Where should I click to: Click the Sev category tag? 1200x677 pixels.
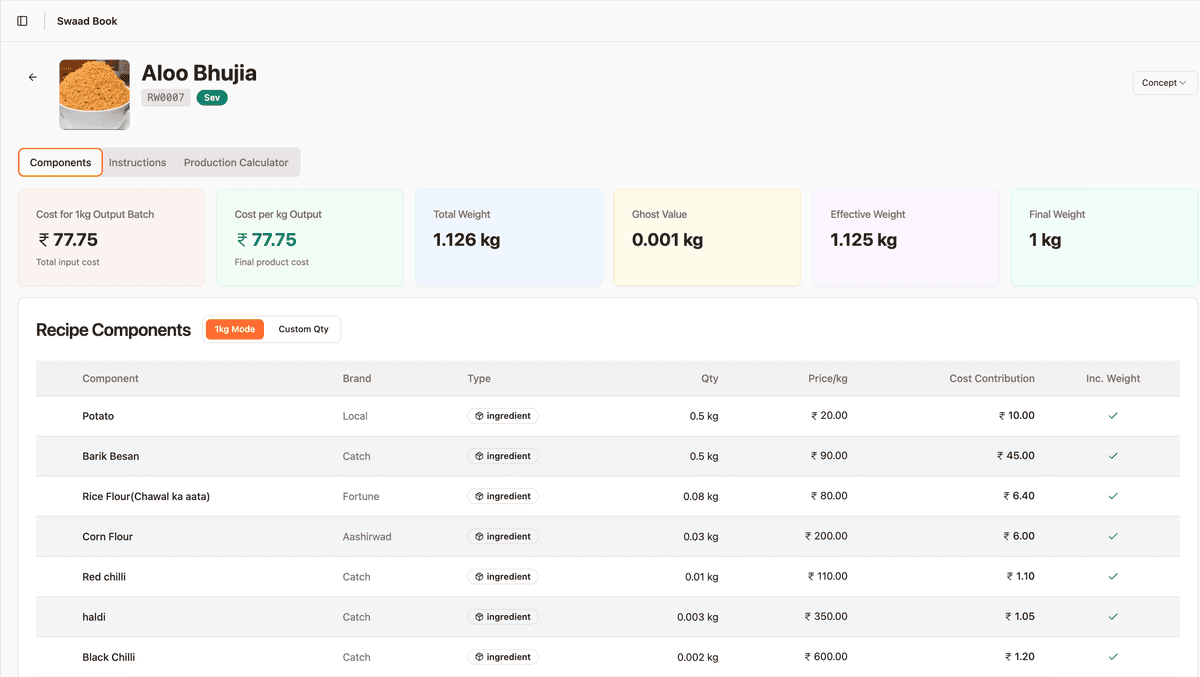[x=212, y=98]
